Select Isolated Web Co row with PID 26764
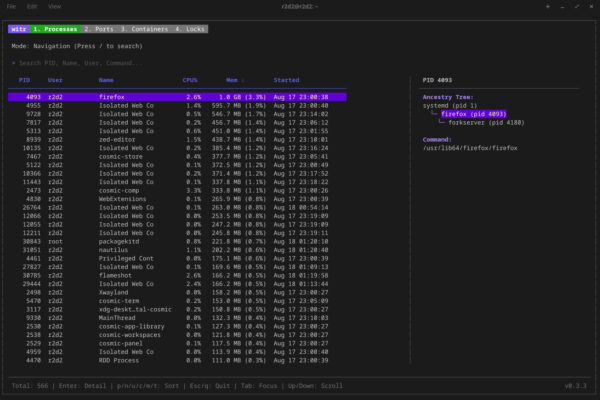The image size is (600, 400). (177, 207)
